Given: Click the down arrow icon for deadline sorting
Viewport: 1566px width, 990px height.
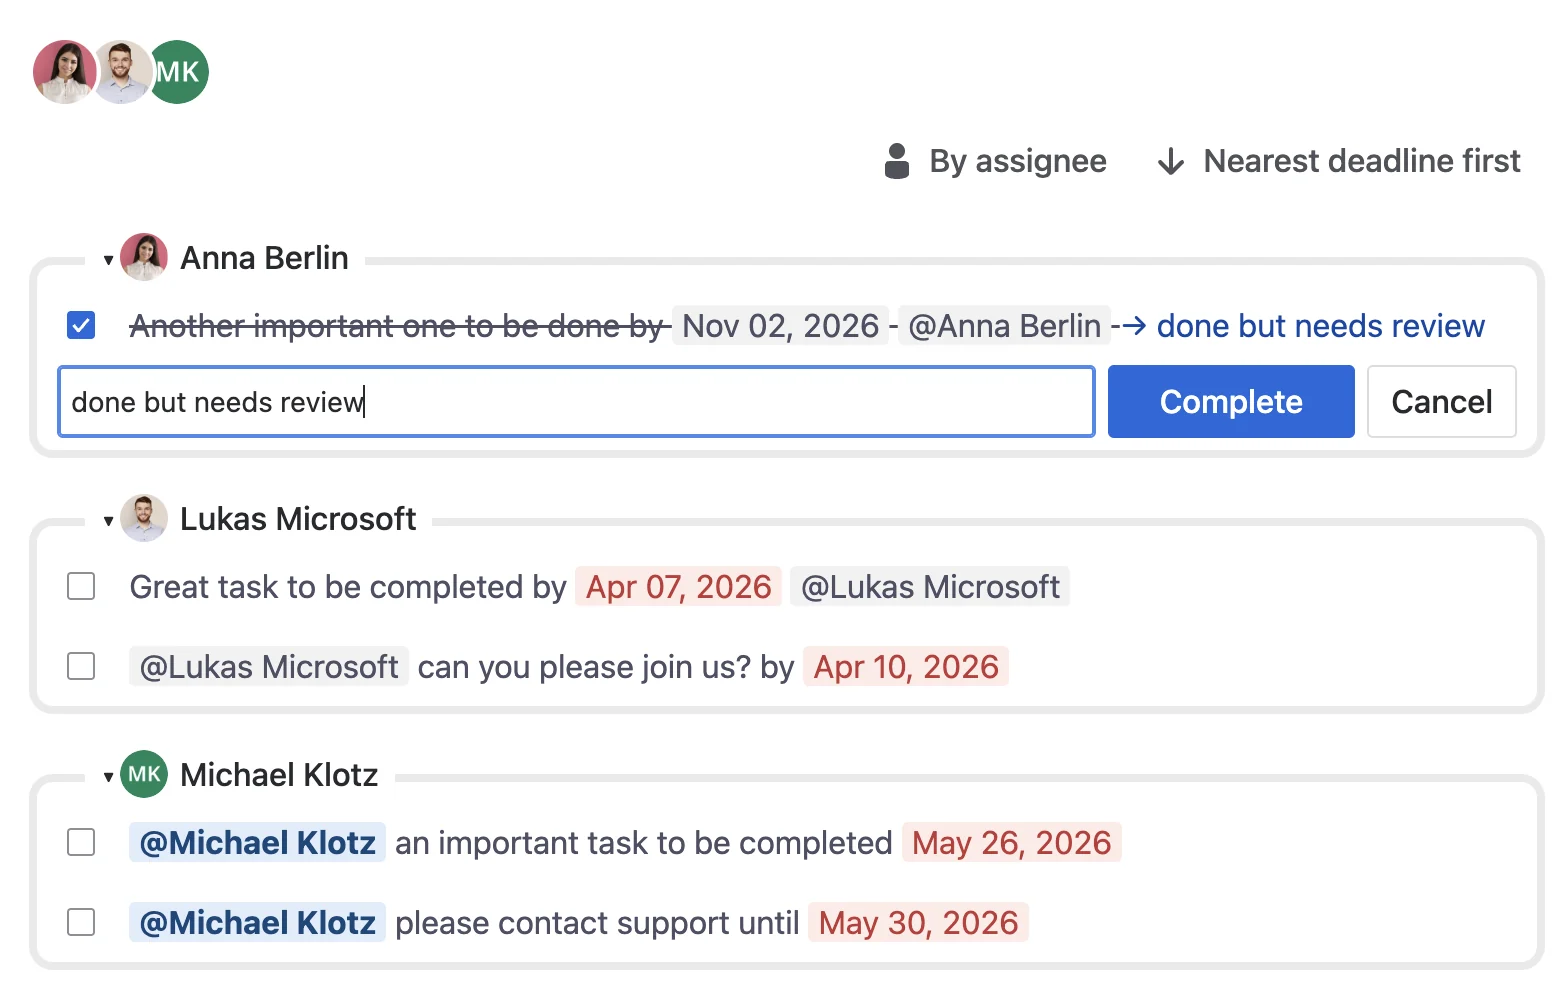Looking at the screenshot, I should pos(1170,161).
